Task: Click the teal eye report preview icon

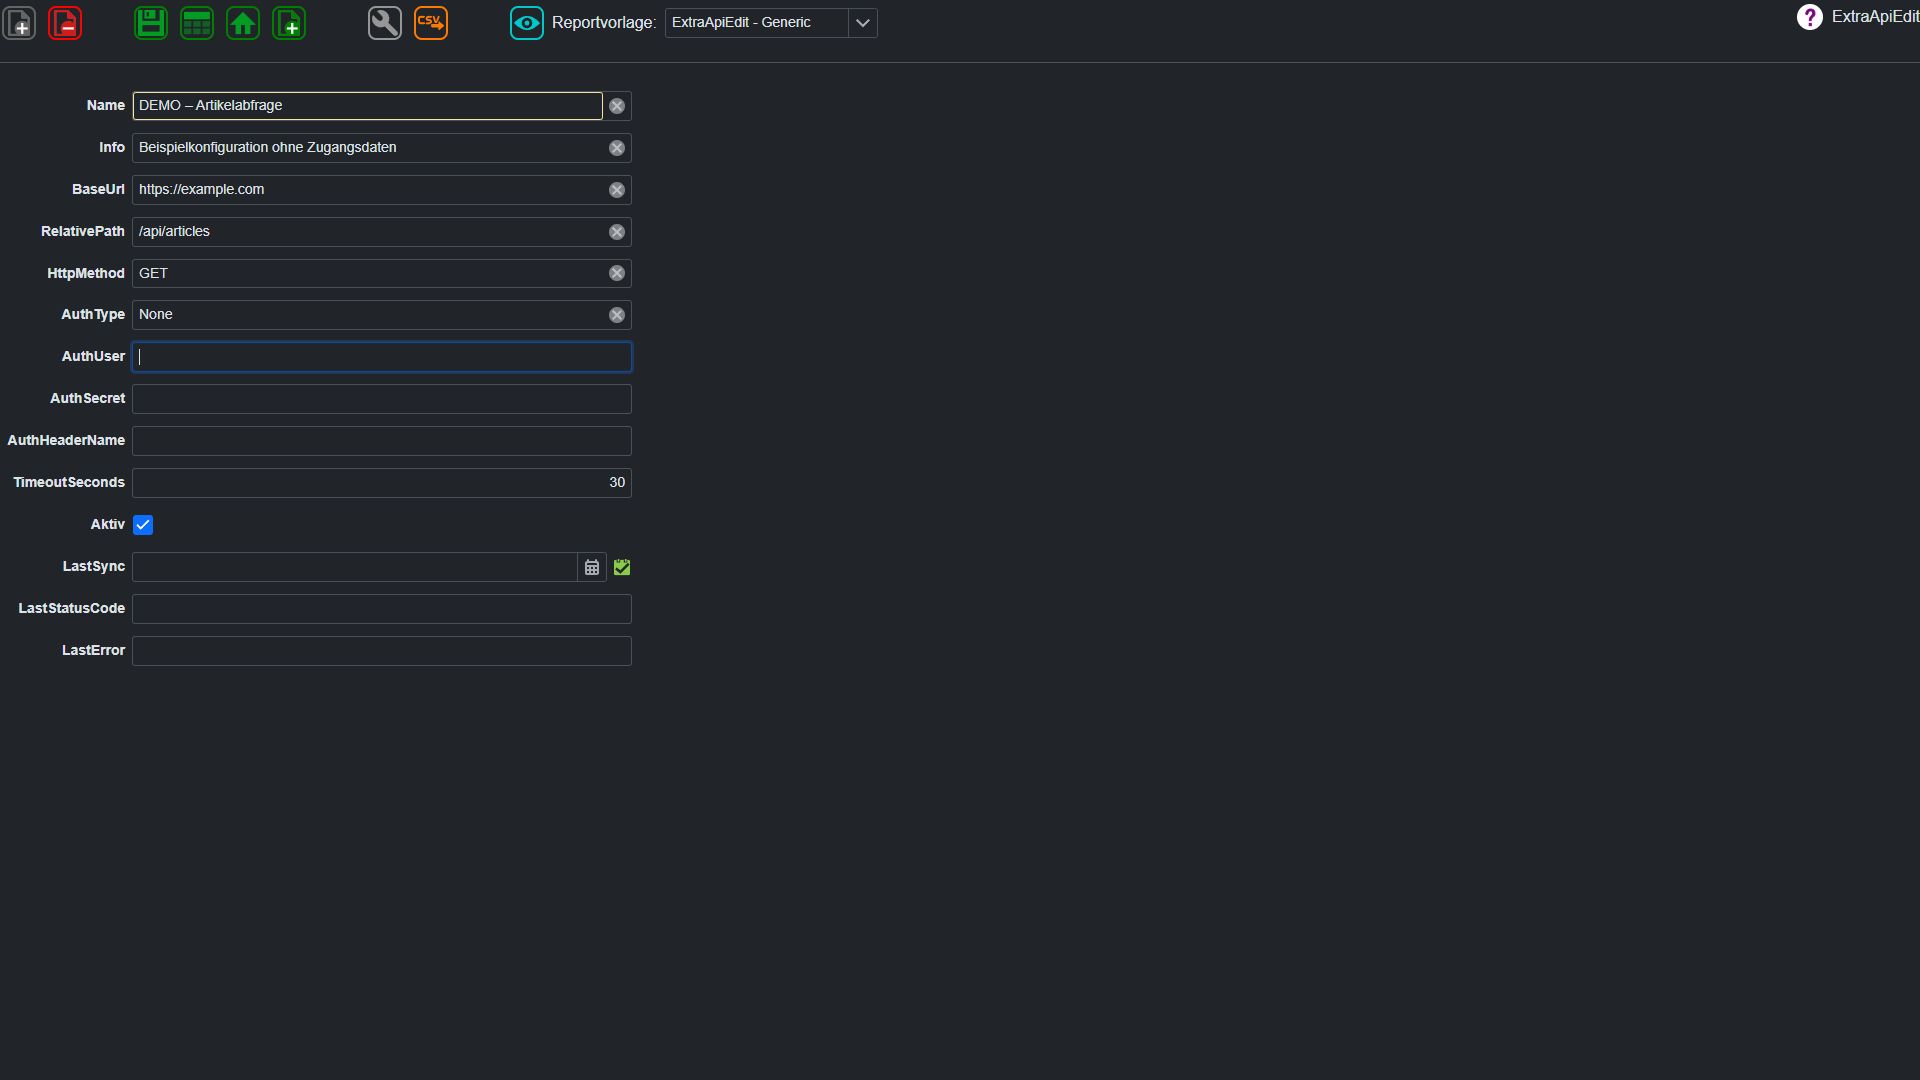Action: click(x=527, y=23)
